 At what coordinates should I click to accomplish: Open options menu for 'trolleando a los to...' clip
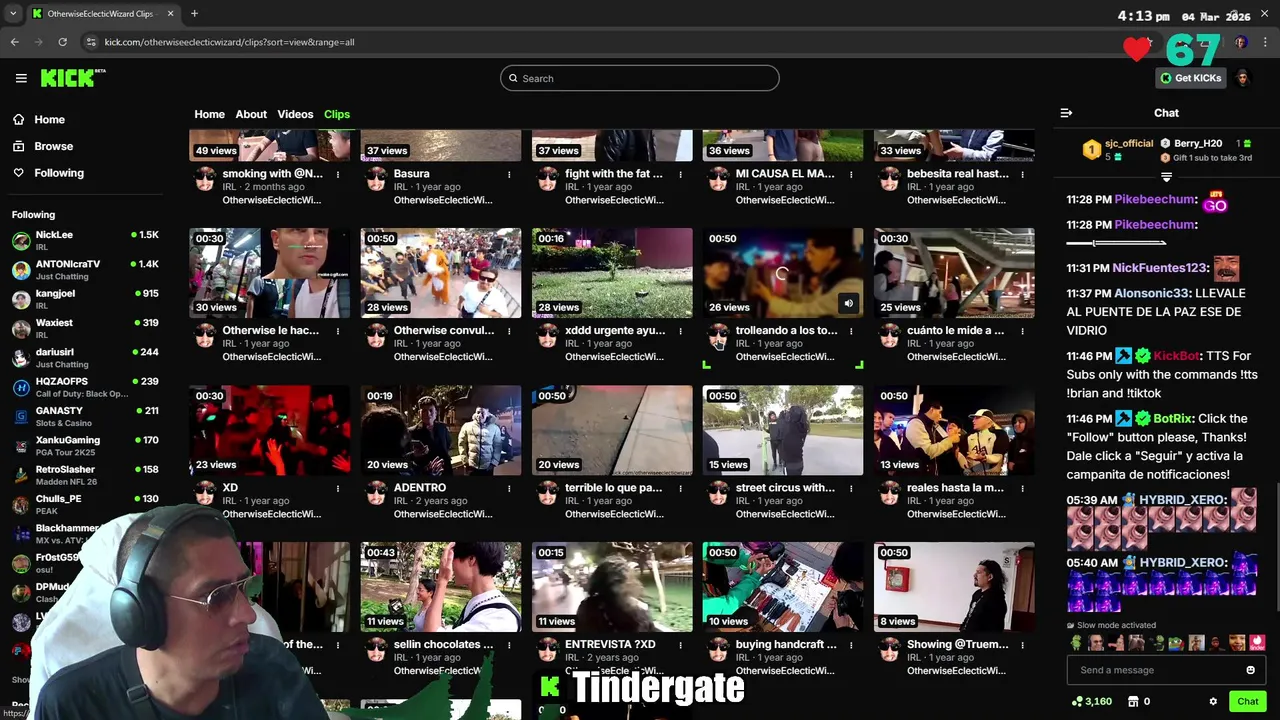pos(851,331)
